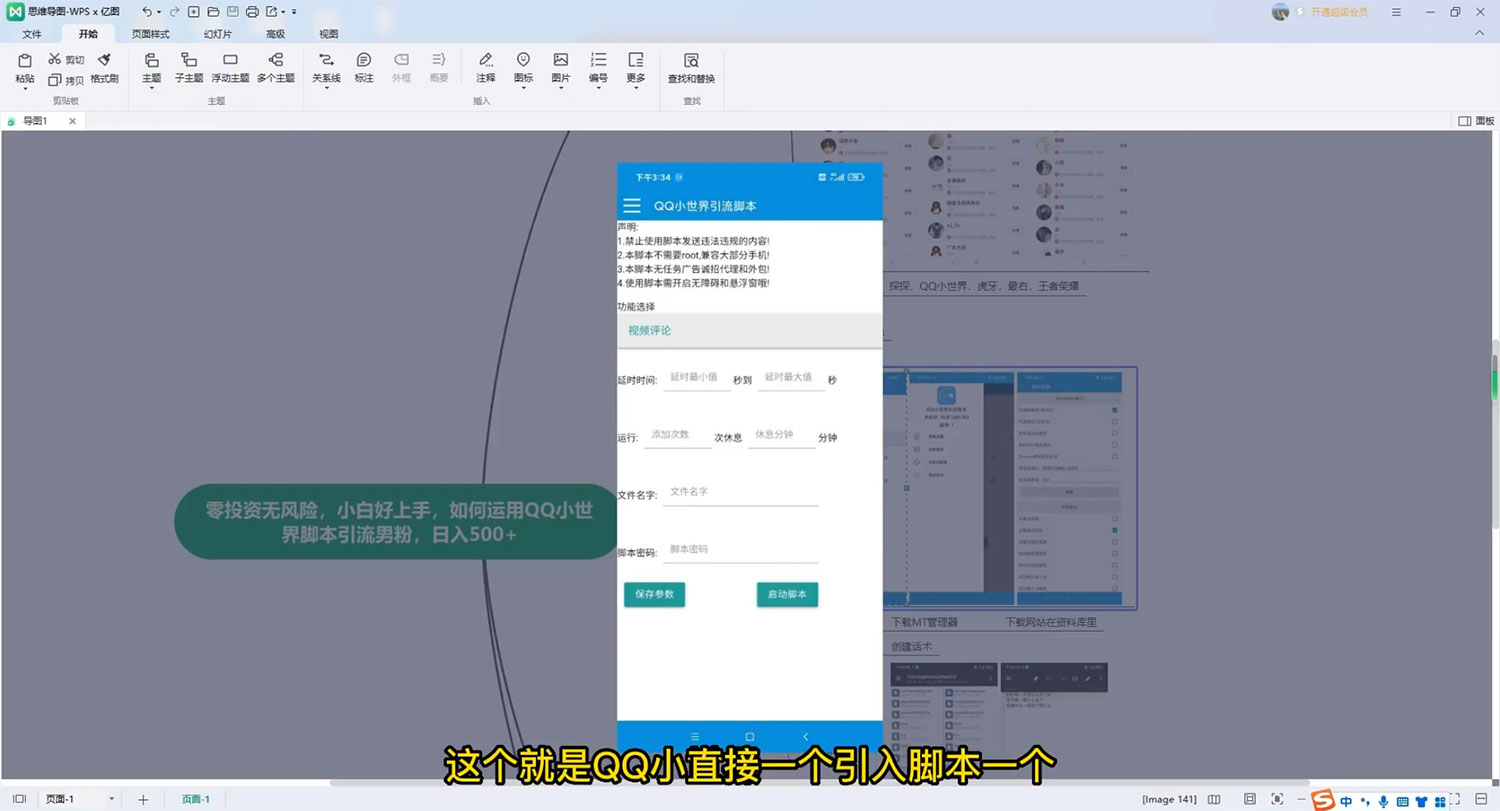Add a new page with the + button

[x=142, y=799]
